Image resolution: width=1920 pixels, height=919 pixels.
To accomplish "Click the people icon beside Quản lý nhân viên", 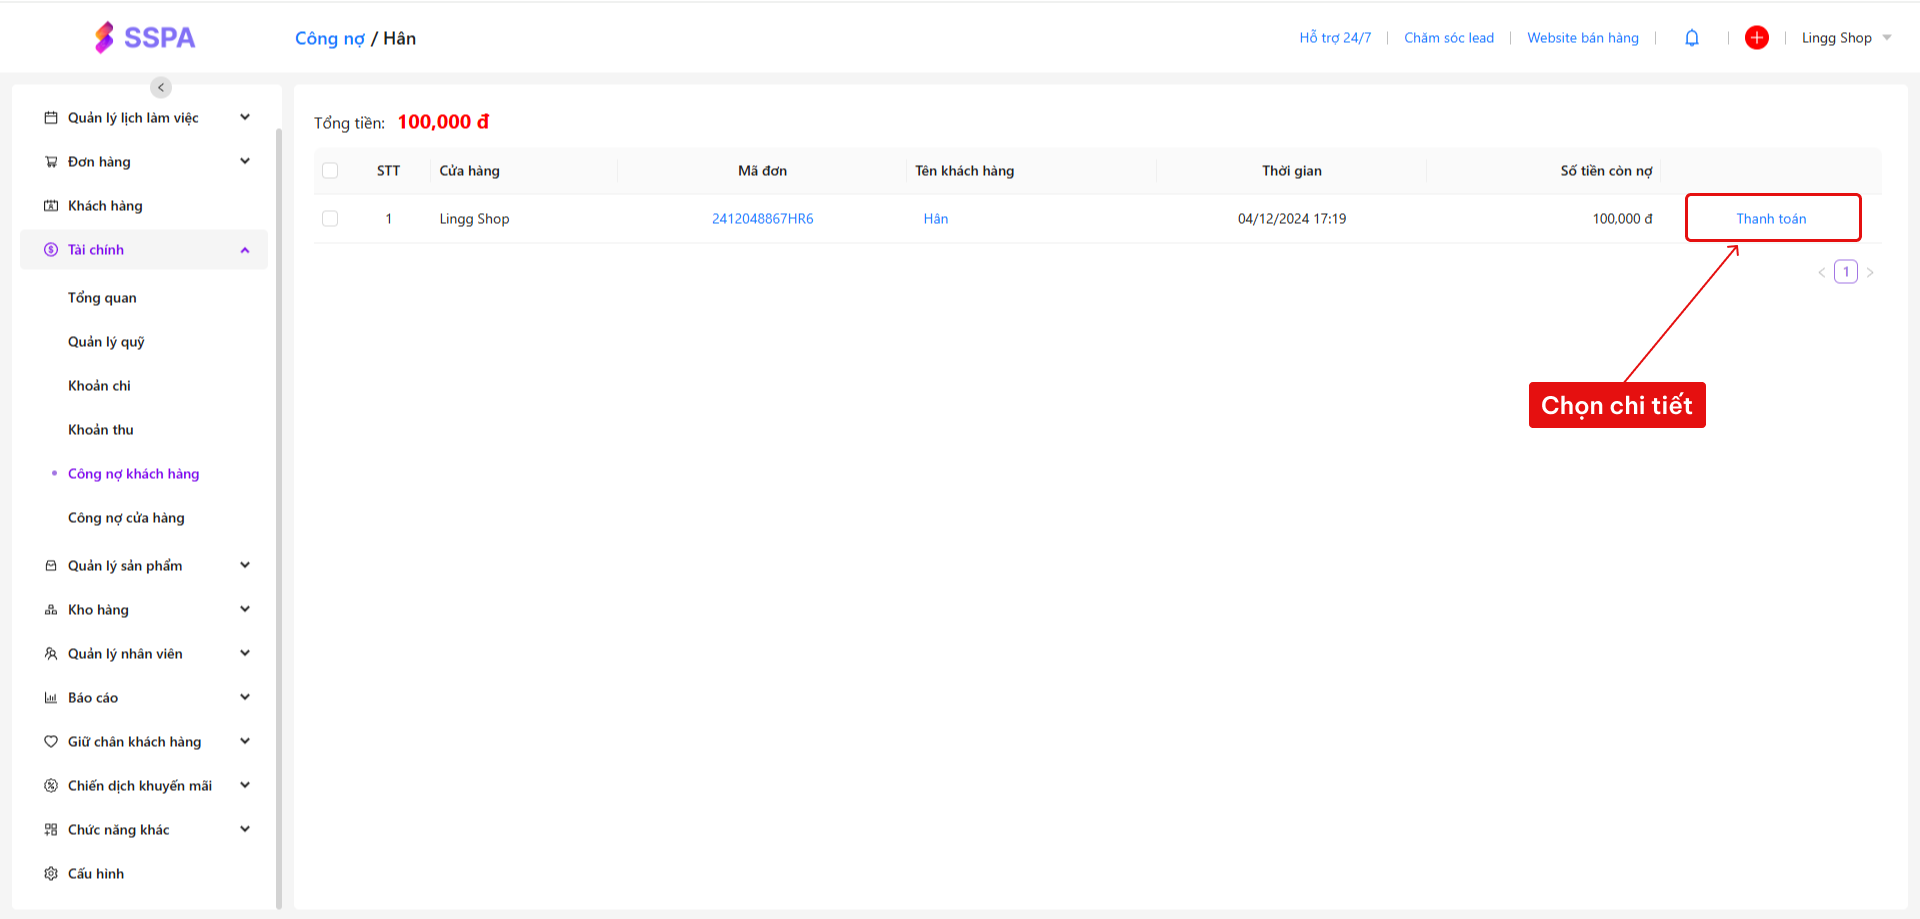I will [51, 653].
